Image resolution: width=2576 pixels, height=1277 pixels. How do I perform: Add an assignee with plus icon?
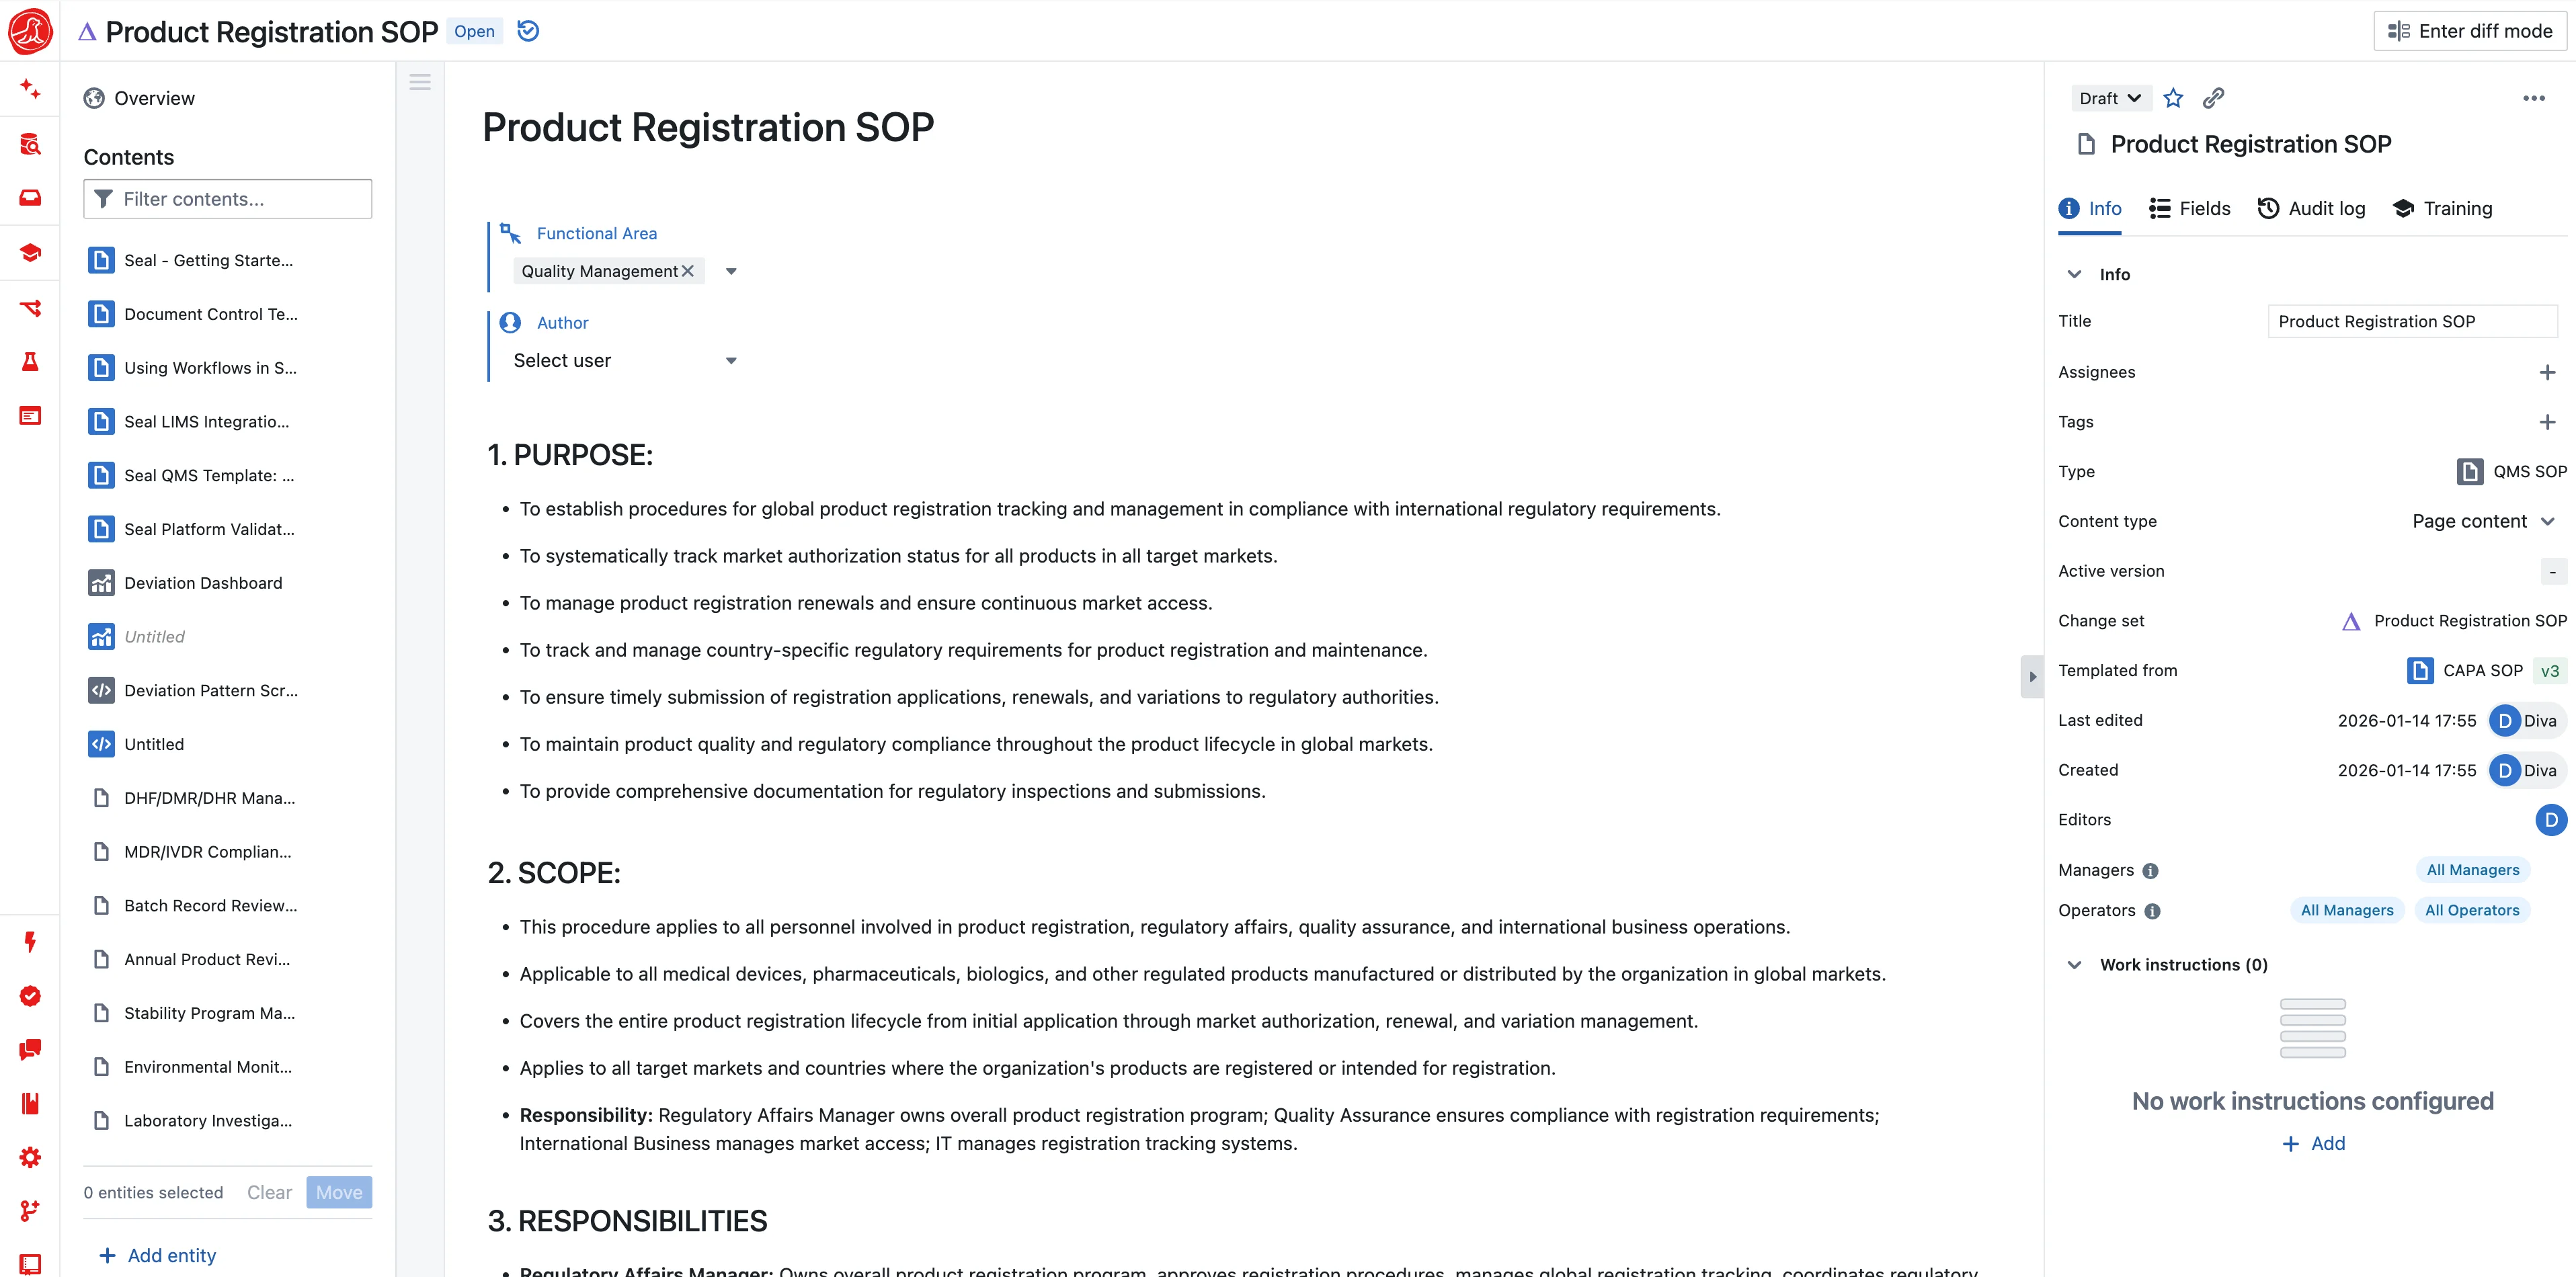(x=2546, y=372)
